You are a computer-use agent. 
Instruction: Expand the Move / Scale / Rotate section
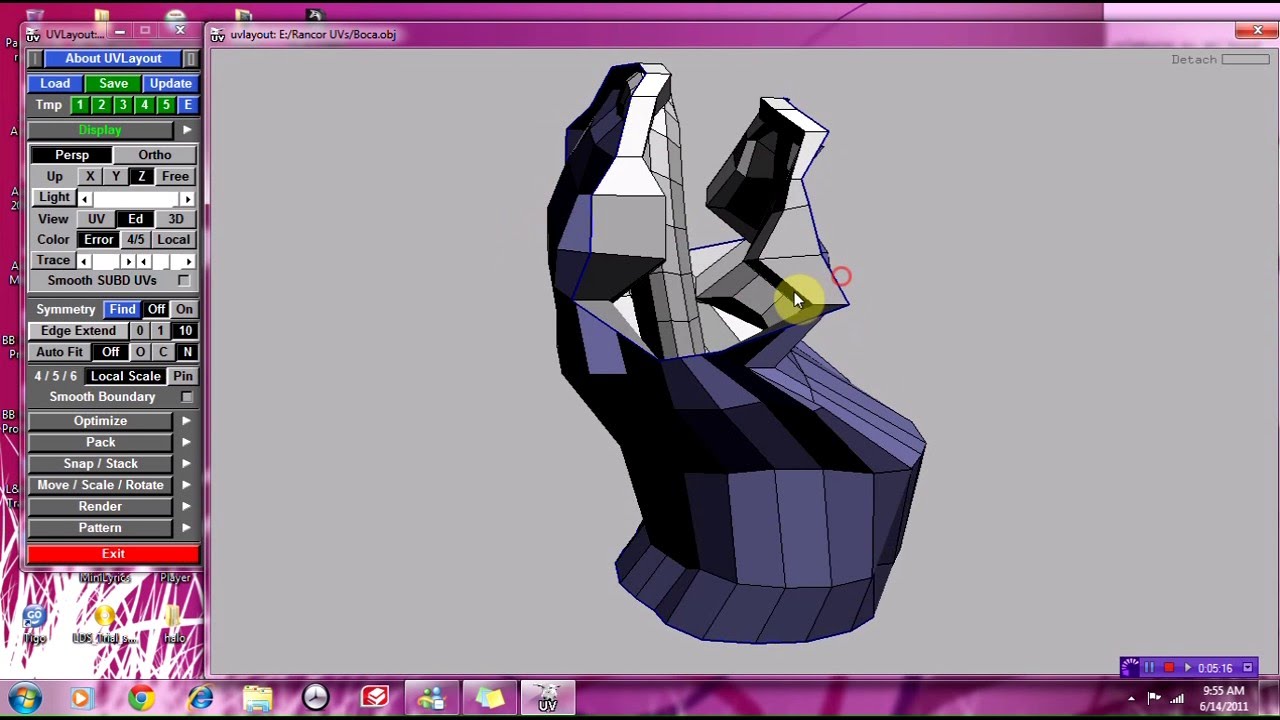[x=100, y=485]
